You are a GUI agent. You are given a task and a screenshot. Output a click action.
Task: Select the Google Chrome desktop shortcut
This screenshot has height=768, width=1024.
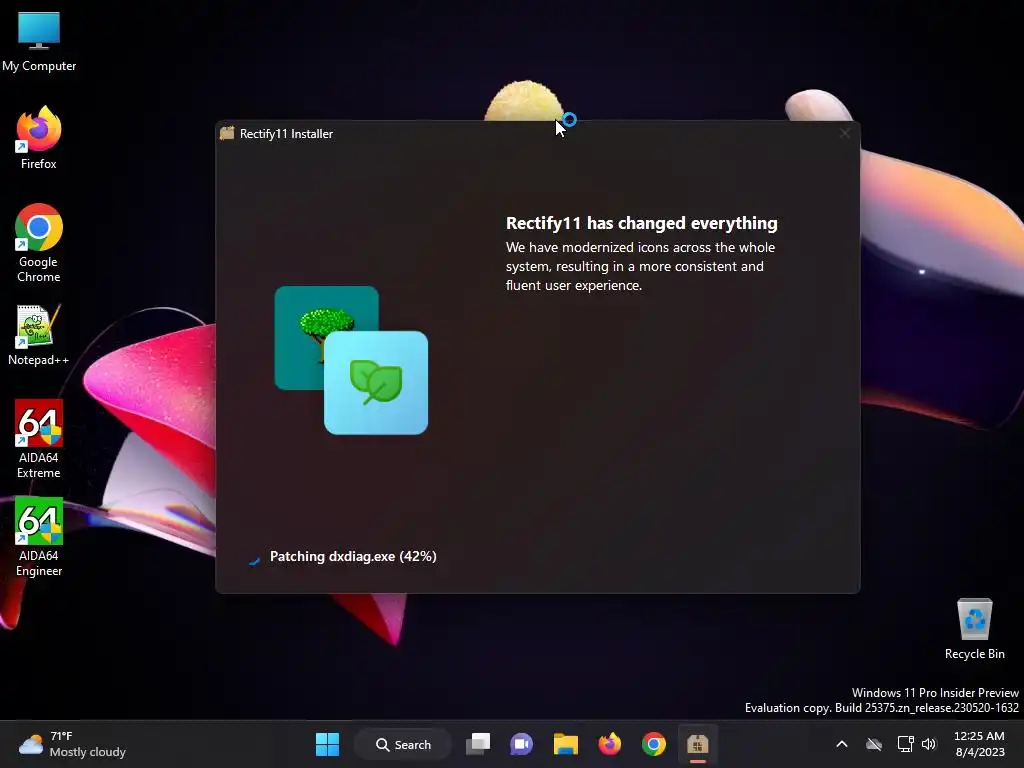pyautogui.click(x=39, y=243)
